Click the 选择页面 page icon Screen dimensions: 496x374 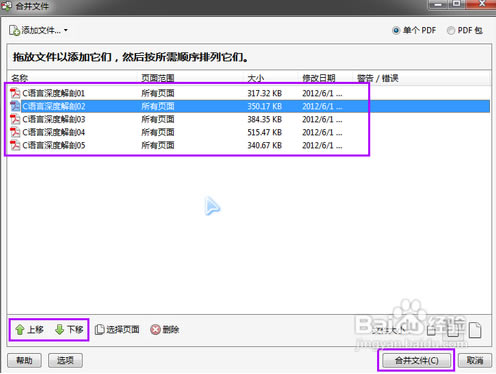click(x=100, y=330)
